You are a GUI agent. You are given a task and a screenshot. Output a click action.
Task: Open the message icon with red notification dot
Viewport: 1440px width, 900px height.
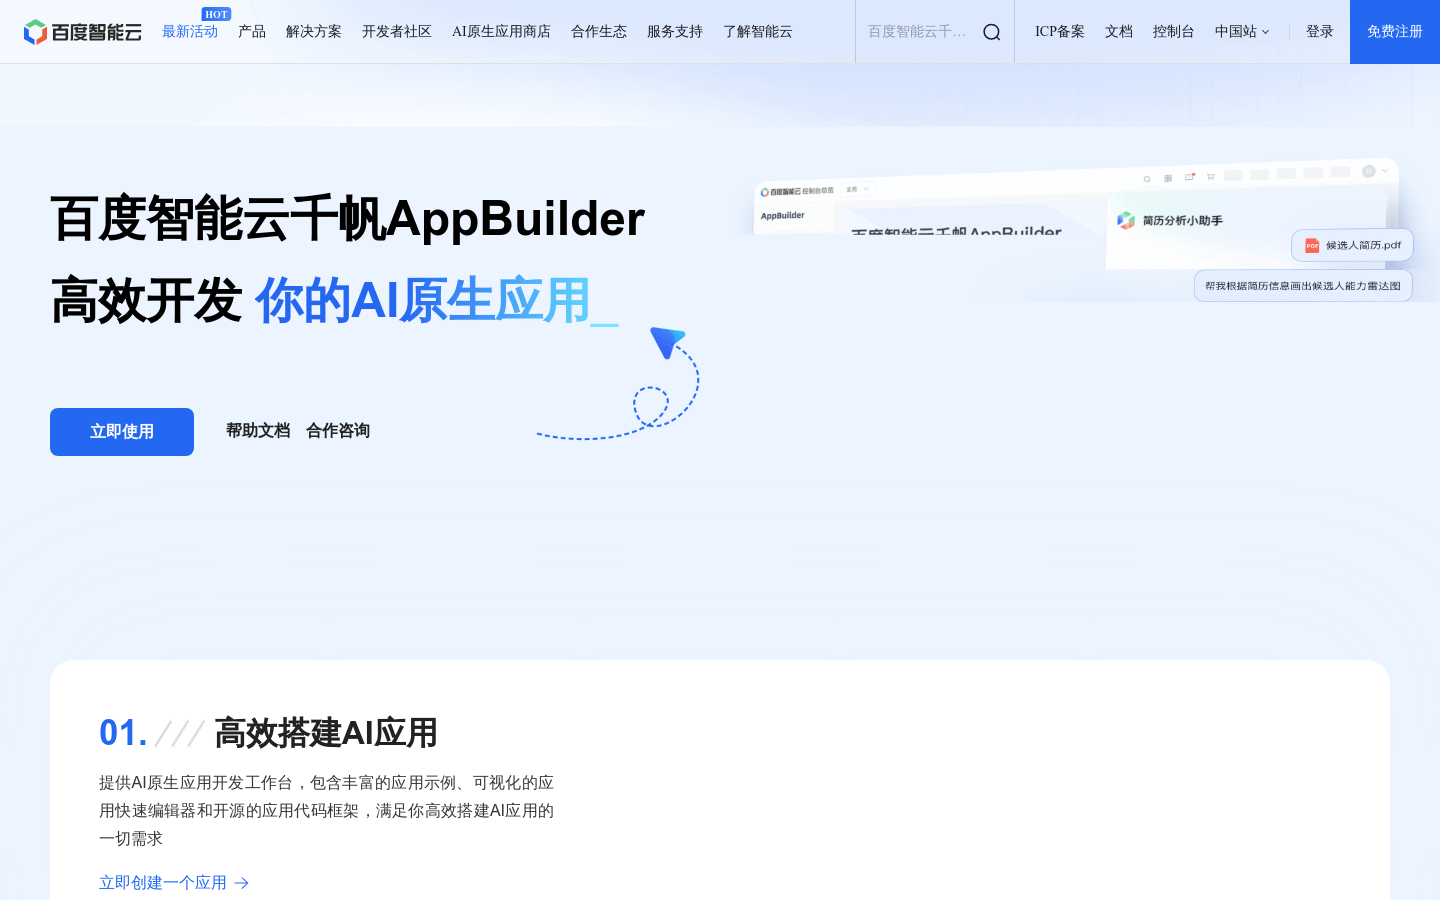[1189, 176]
